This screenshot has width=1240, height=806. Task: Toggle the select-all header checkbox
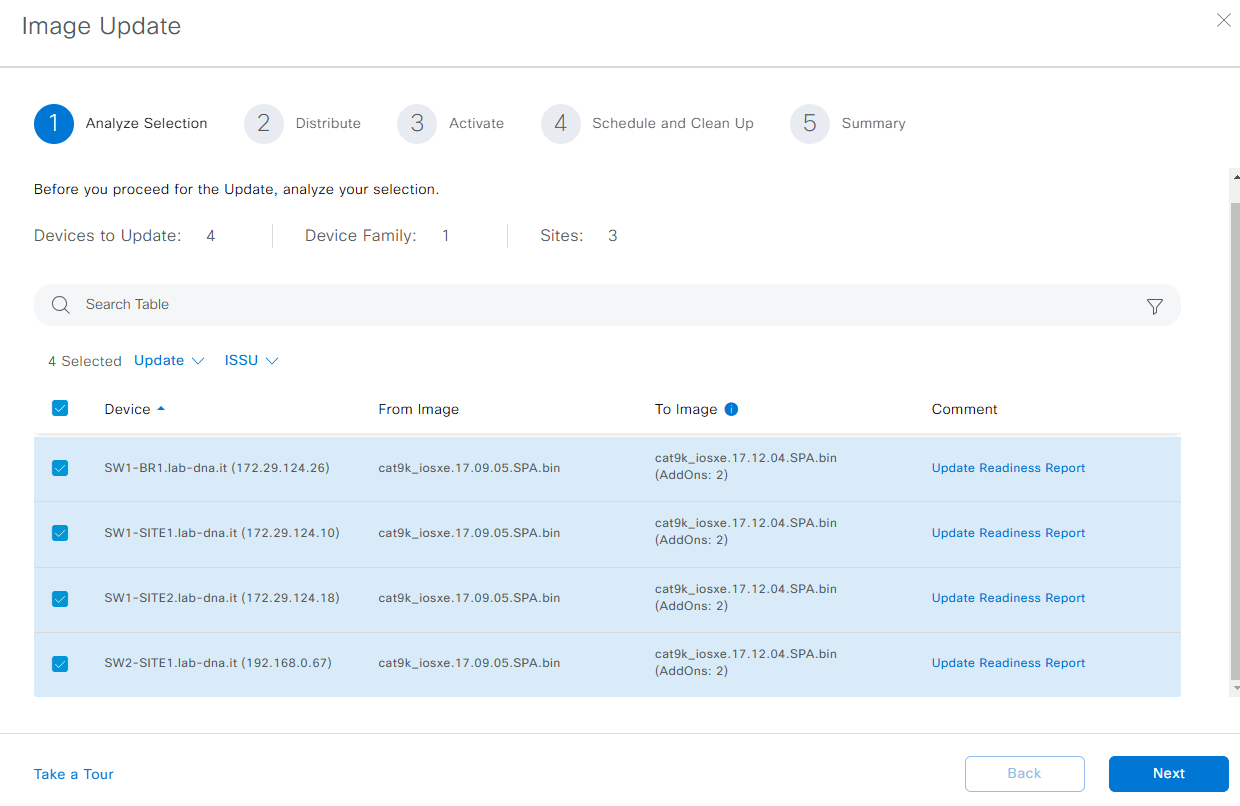coord(59,408)
